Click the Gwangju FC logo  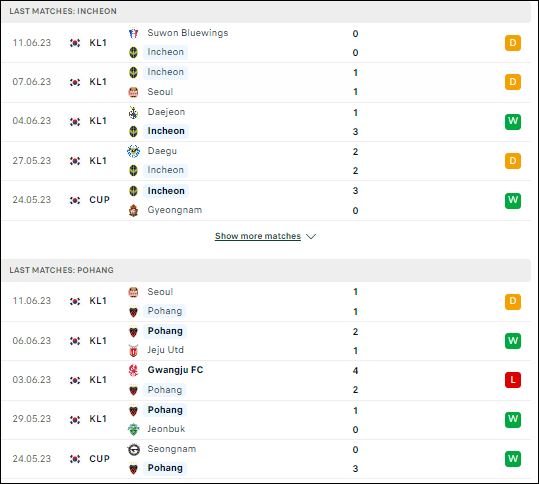133,370
